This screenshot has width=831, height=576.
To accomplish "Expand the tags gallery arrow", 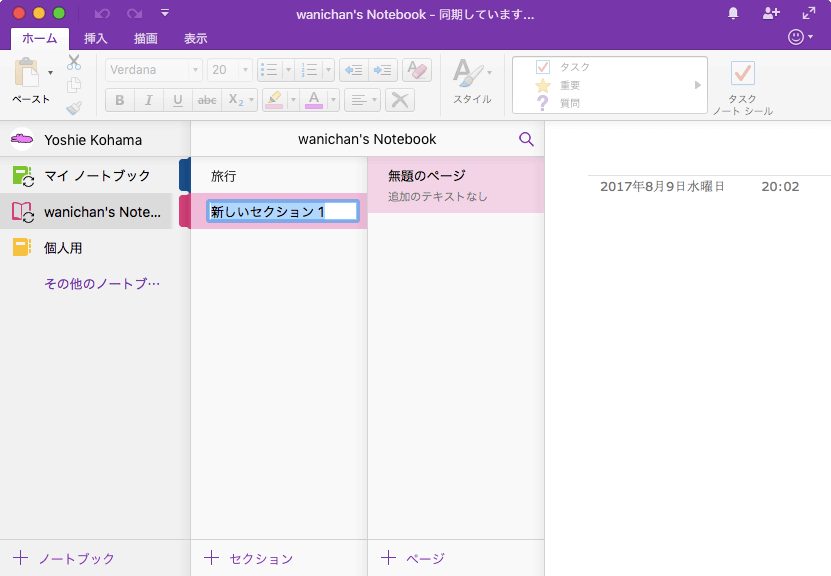I will [x=697, y=85].
